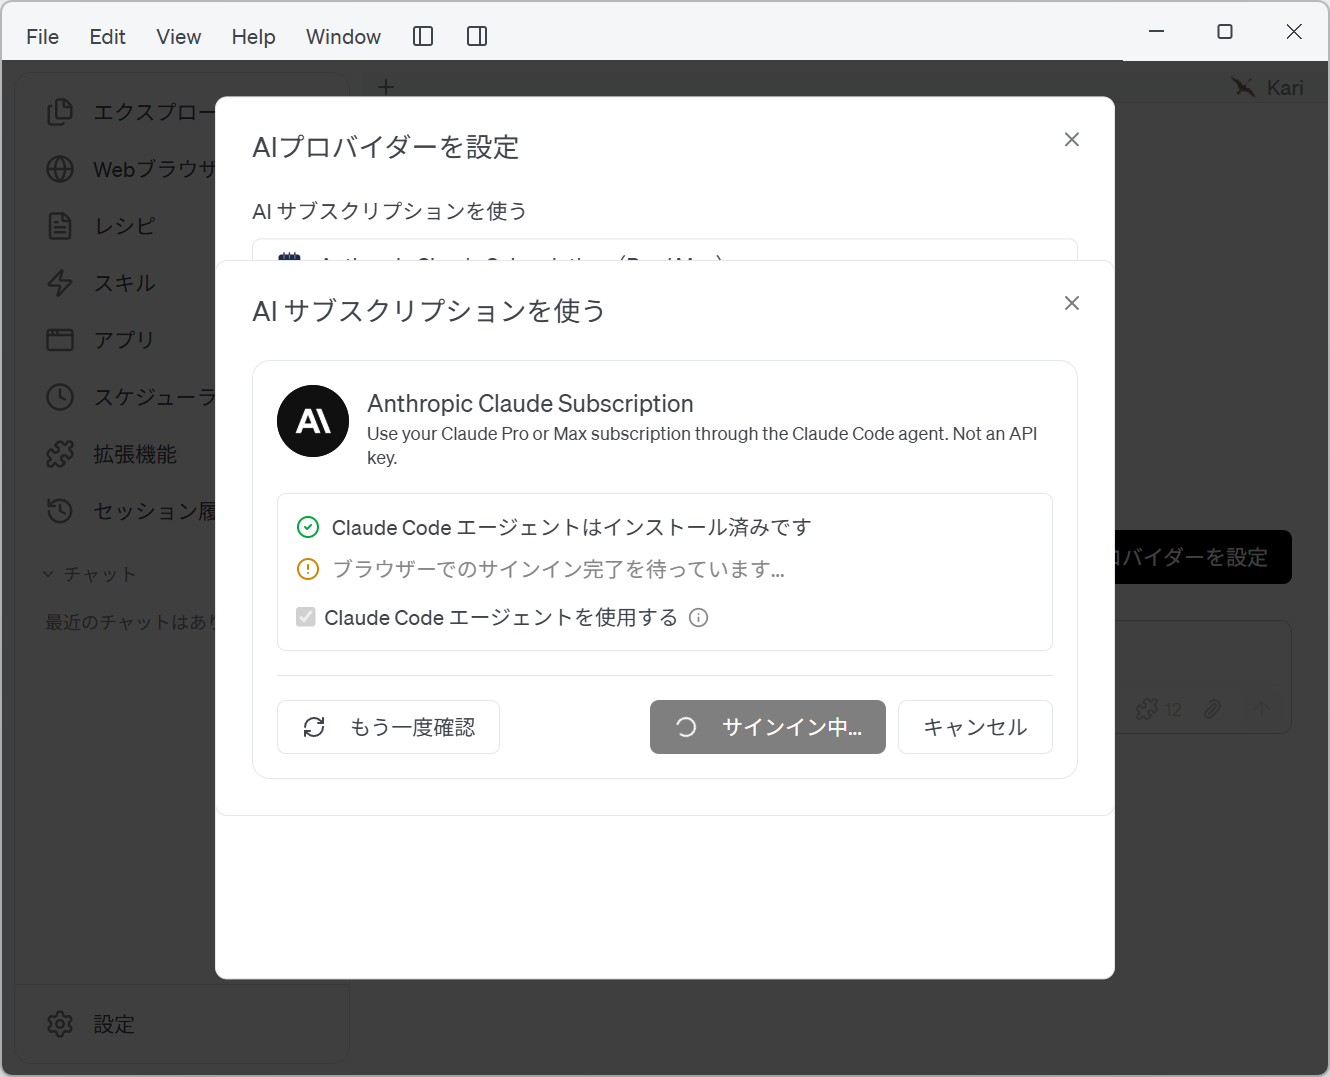Open the File menu
The image size is (1330, 1077).
click(42, 37)
